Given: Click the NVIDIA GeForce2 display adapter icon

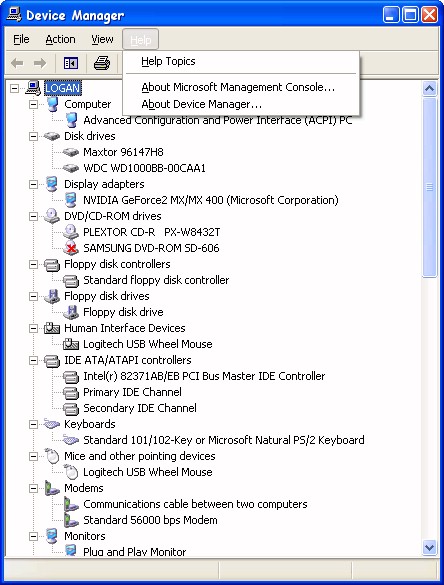Looking at the screenshot, I should (71, 200).
